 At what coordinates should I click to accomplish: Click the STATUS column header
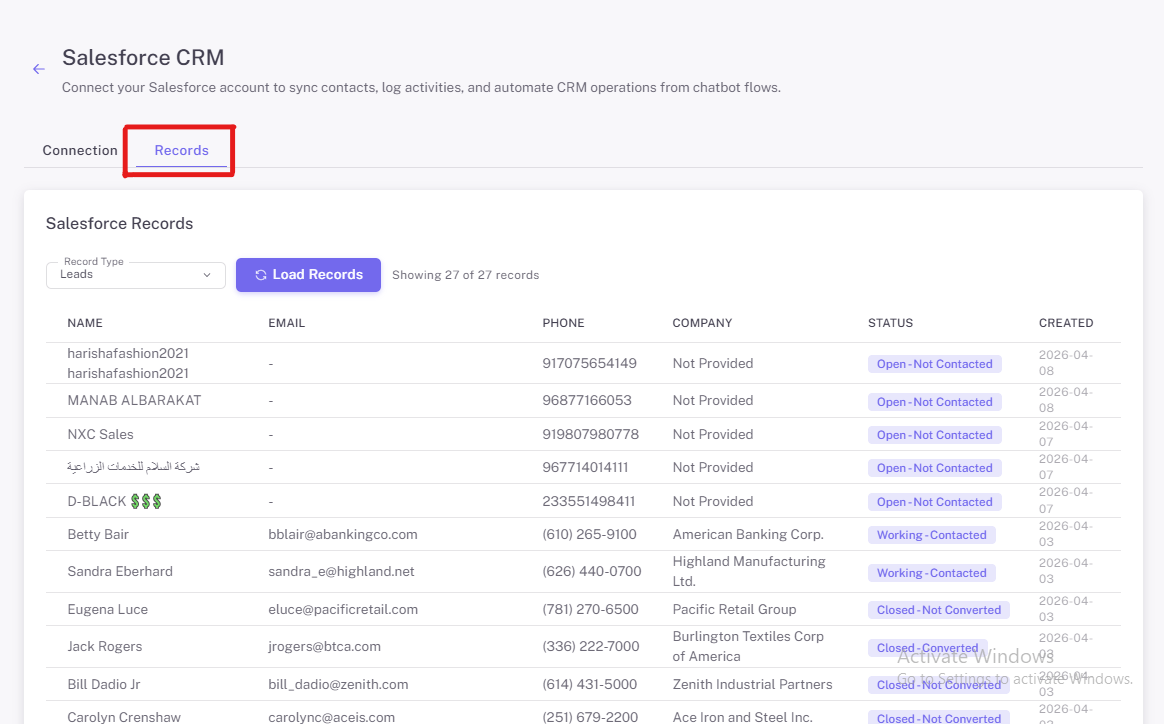pyautogui.click(x=890, y=323)
